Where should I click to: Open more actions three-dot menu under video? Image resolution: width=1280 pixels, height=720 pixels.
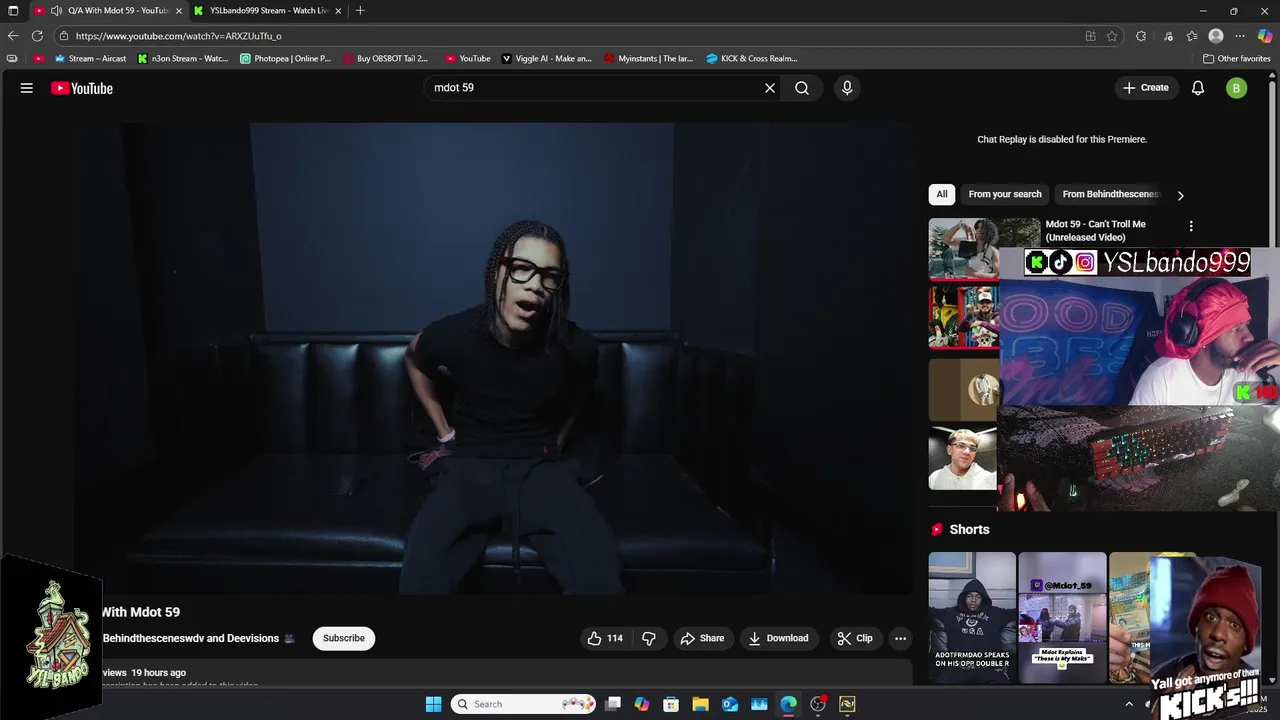coord(900,638)
